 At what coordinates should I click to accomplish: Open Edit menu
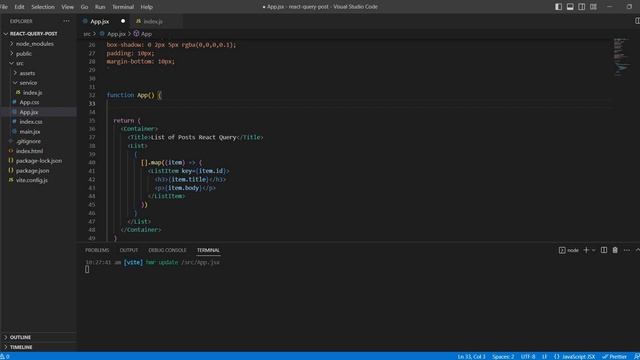(19, 7)
